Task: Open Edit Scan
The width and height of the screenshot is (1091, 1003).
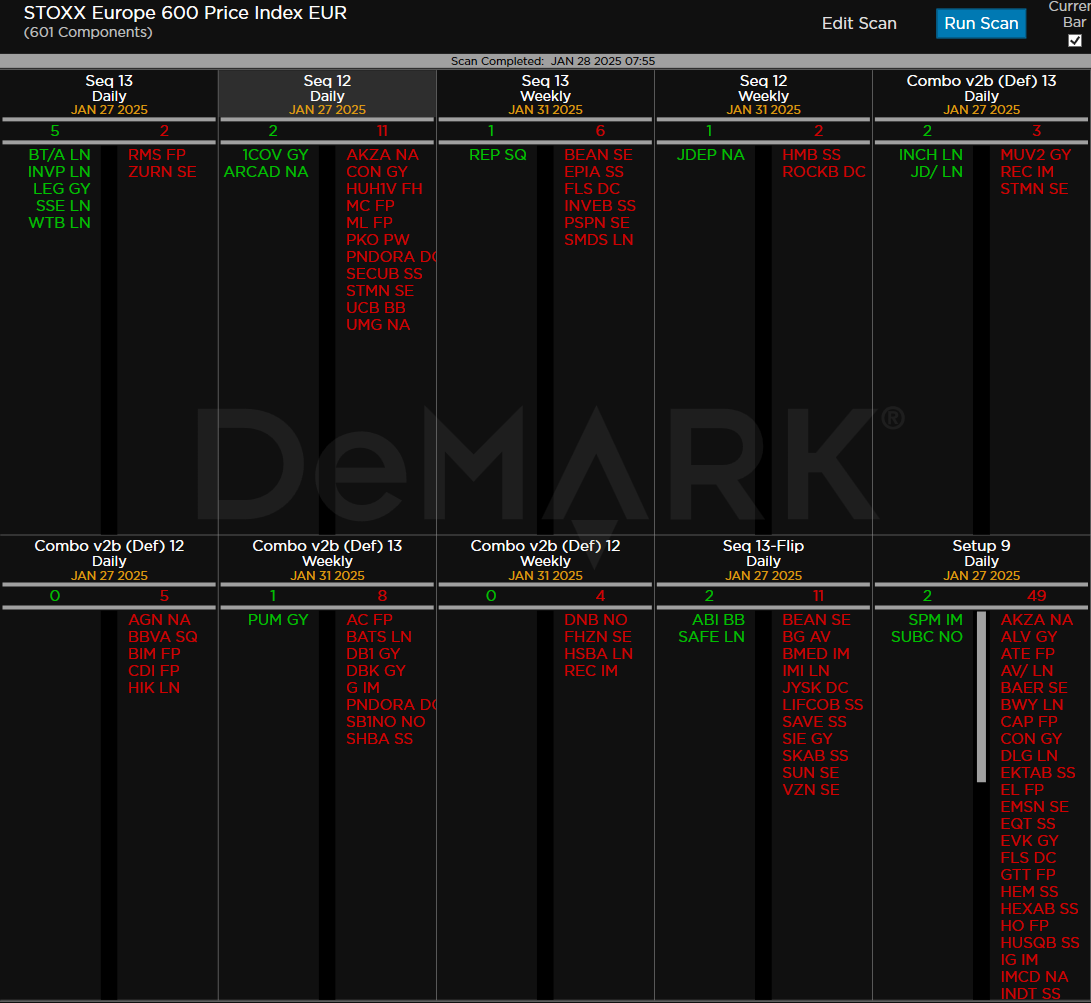Action: tap(859, 24)
